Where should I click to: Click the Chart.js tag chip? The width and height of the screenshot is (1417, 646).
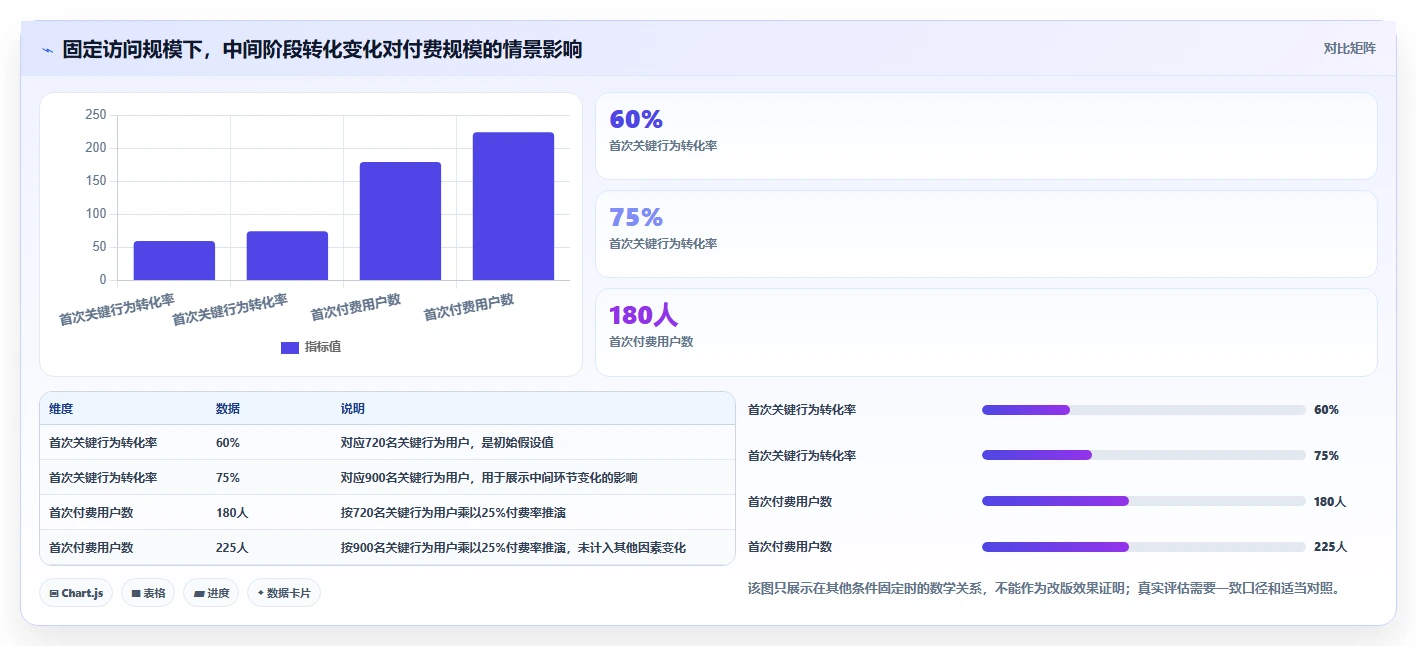[x=77, y=593]
